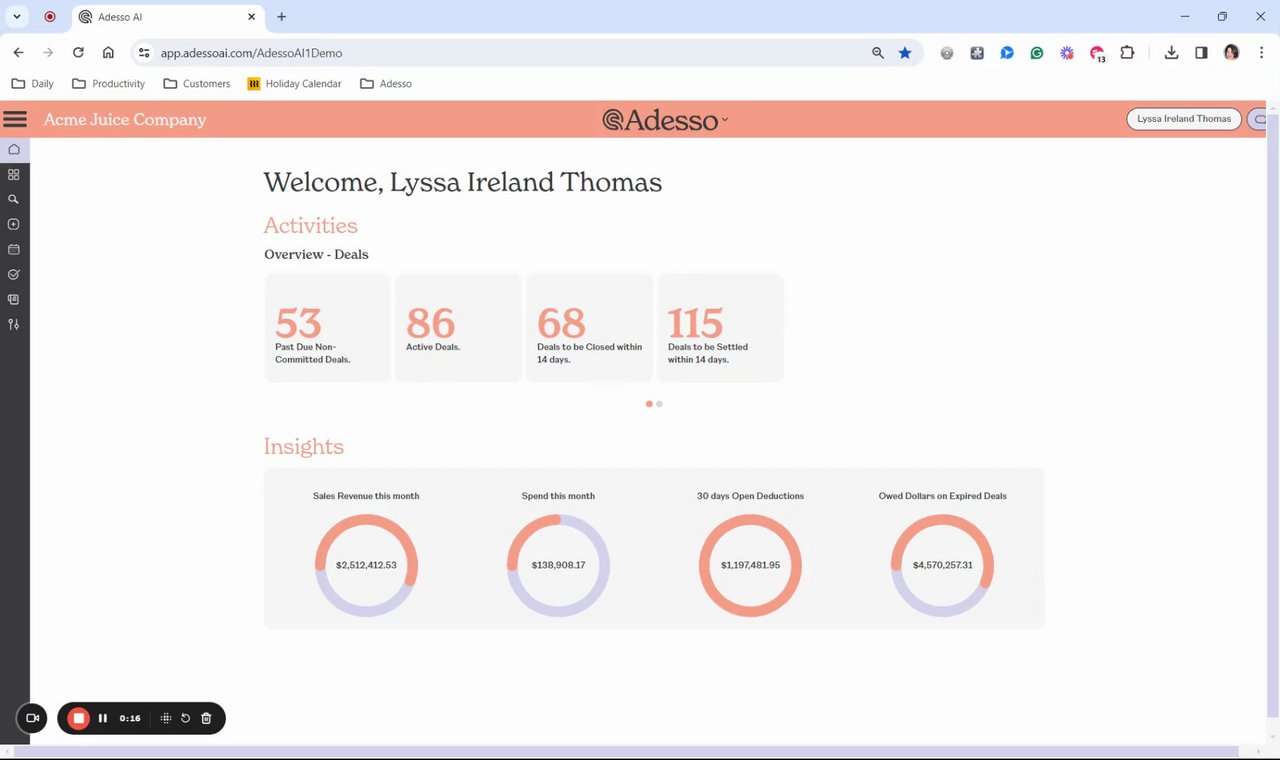Click the Sales Revenue this month donut chart
The height and width of the screenshot is (760, 1280).
tap(366, 565)
